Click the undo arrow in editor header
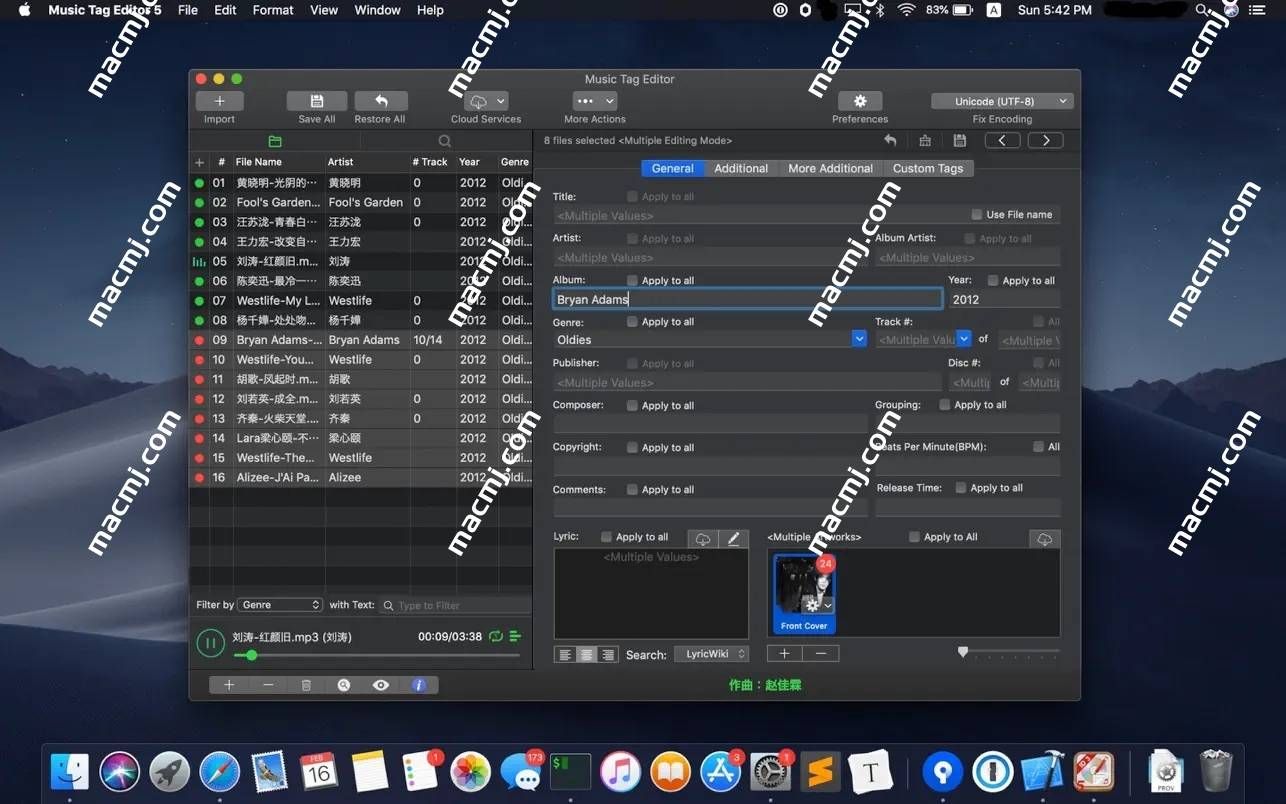 pos(891,141)
